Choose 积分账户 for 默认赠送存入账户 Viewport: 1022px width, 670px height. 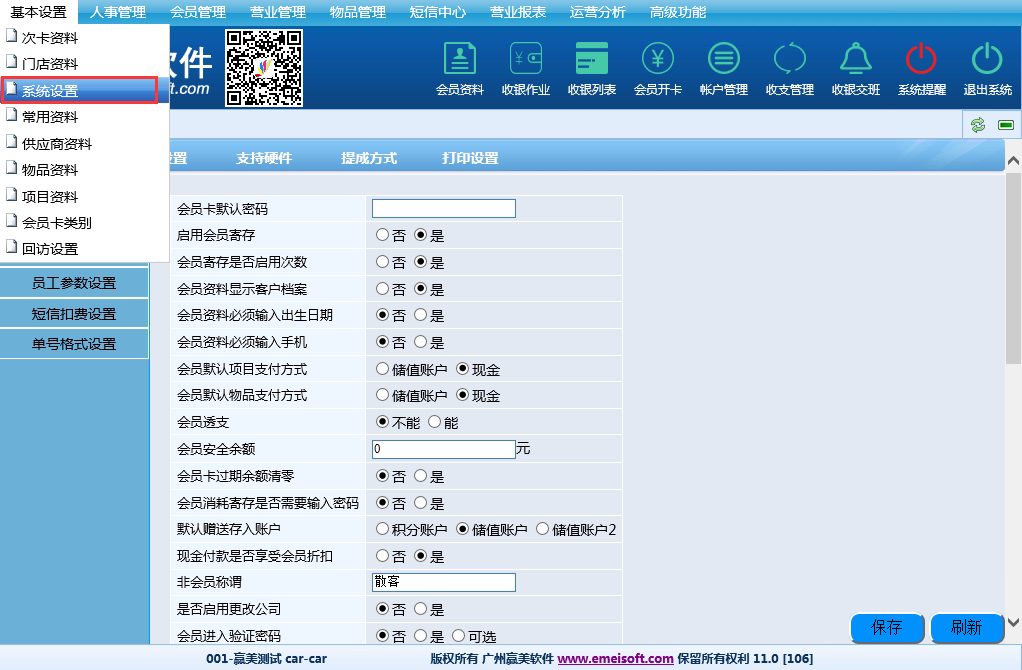pyautogui.click(x=383, y=529)
